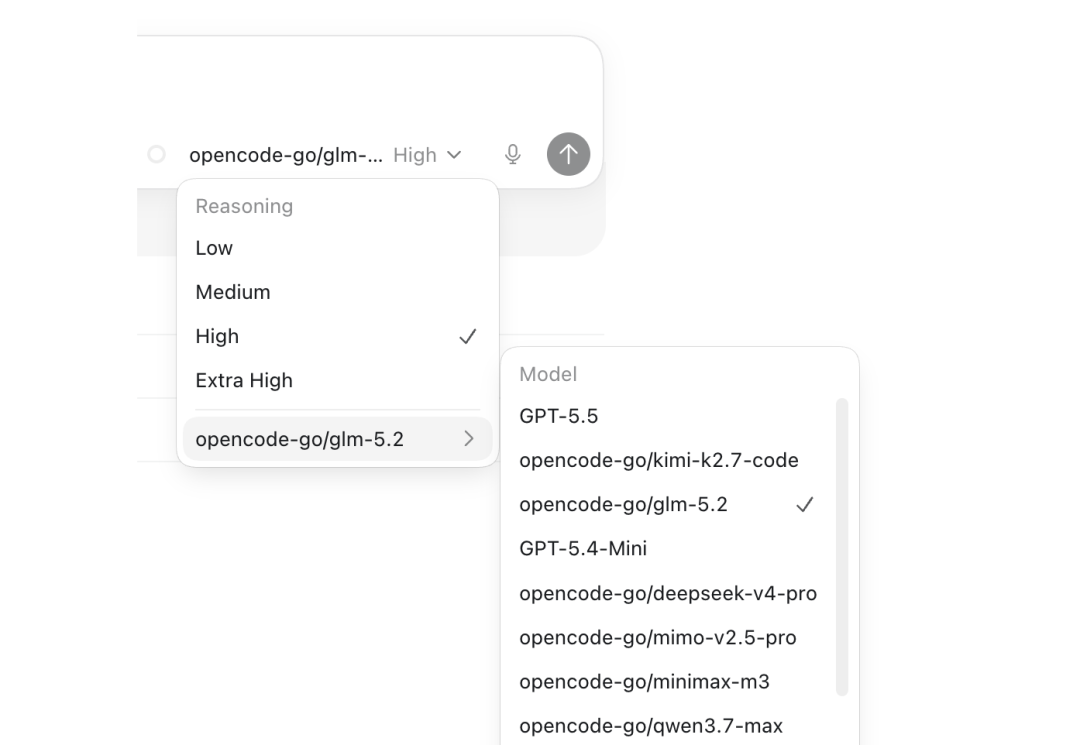Click the circle status icon beside model name

157,154
